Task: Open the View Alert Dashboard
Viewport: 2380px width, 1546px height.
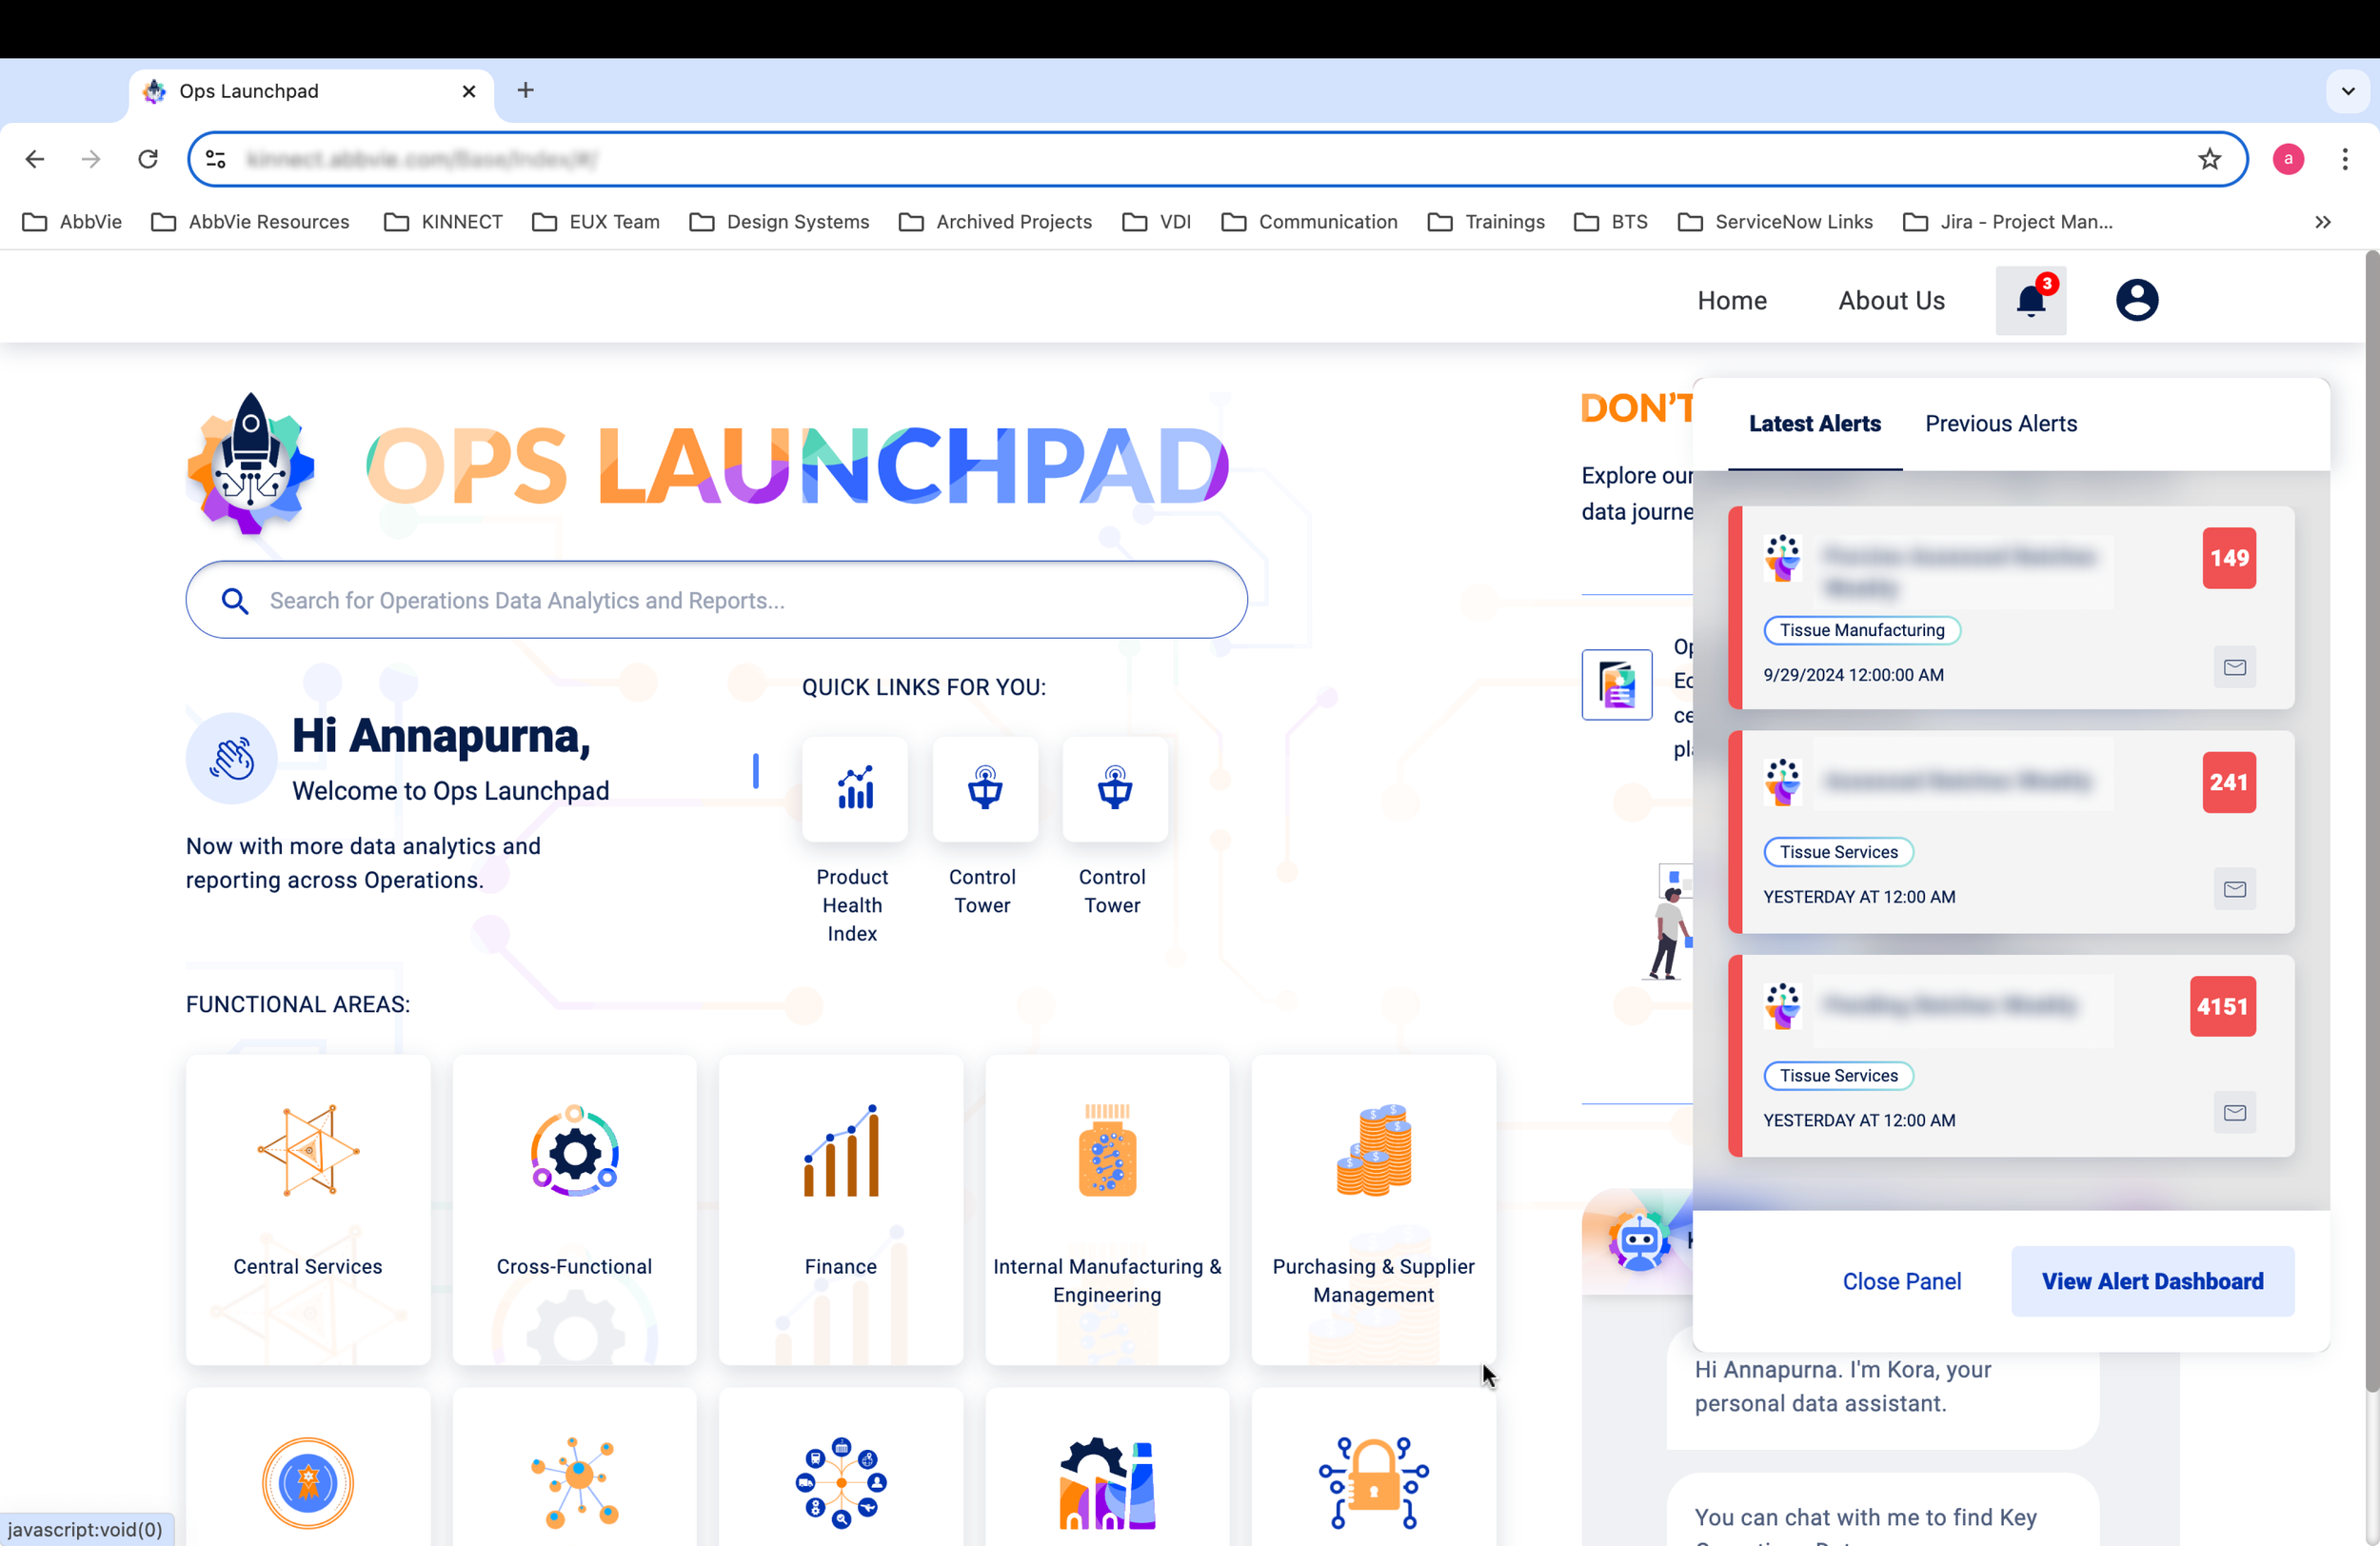Action: tap(2152, 1281)
